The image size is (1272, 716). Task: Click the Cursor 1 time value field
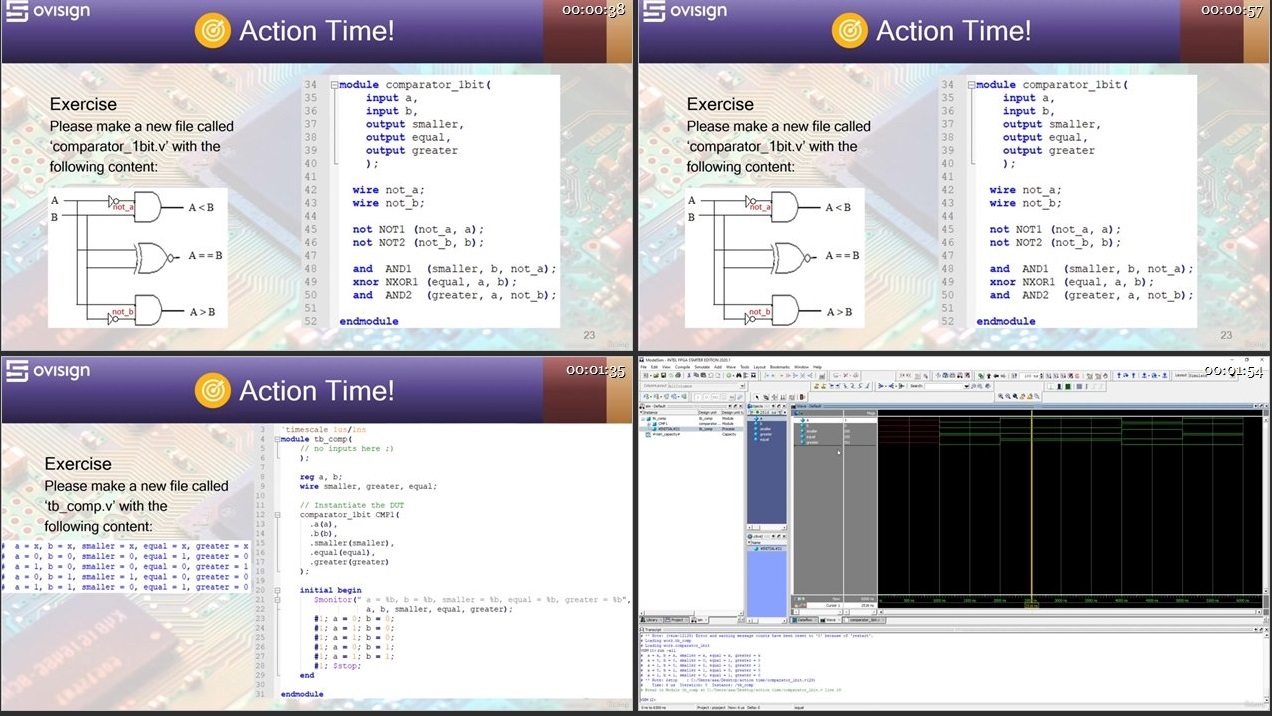tap(862, 606)
